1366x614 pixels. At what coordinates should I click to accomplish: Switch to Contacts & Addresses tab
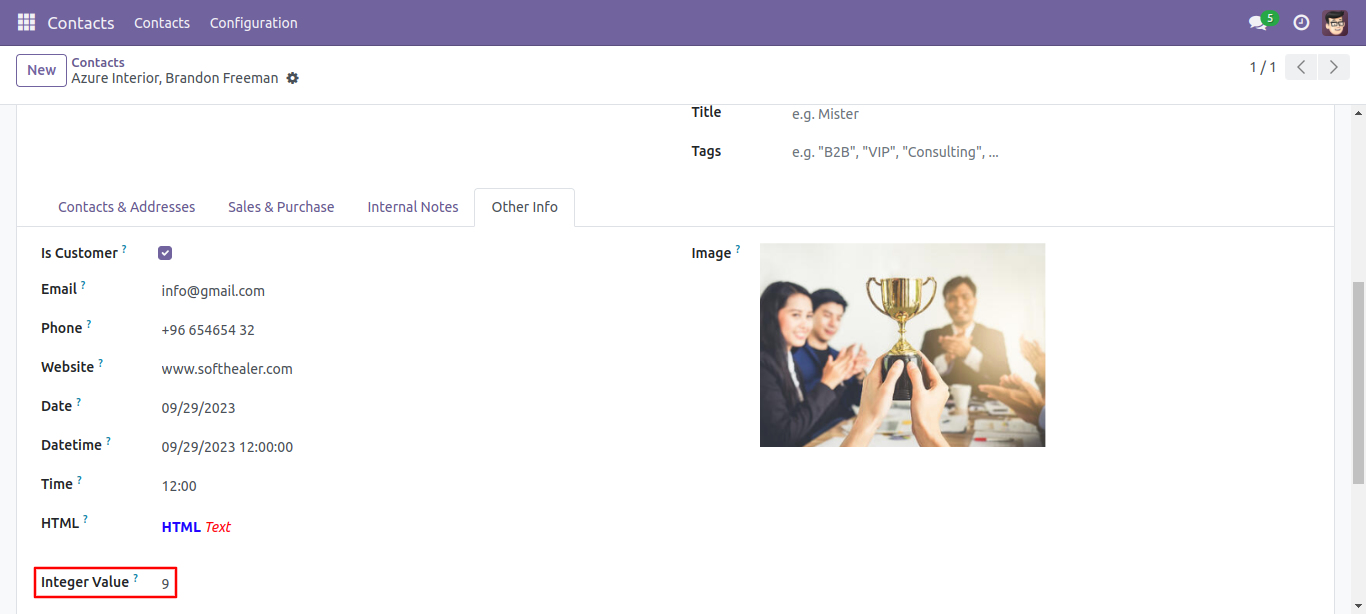click(127, 207)
